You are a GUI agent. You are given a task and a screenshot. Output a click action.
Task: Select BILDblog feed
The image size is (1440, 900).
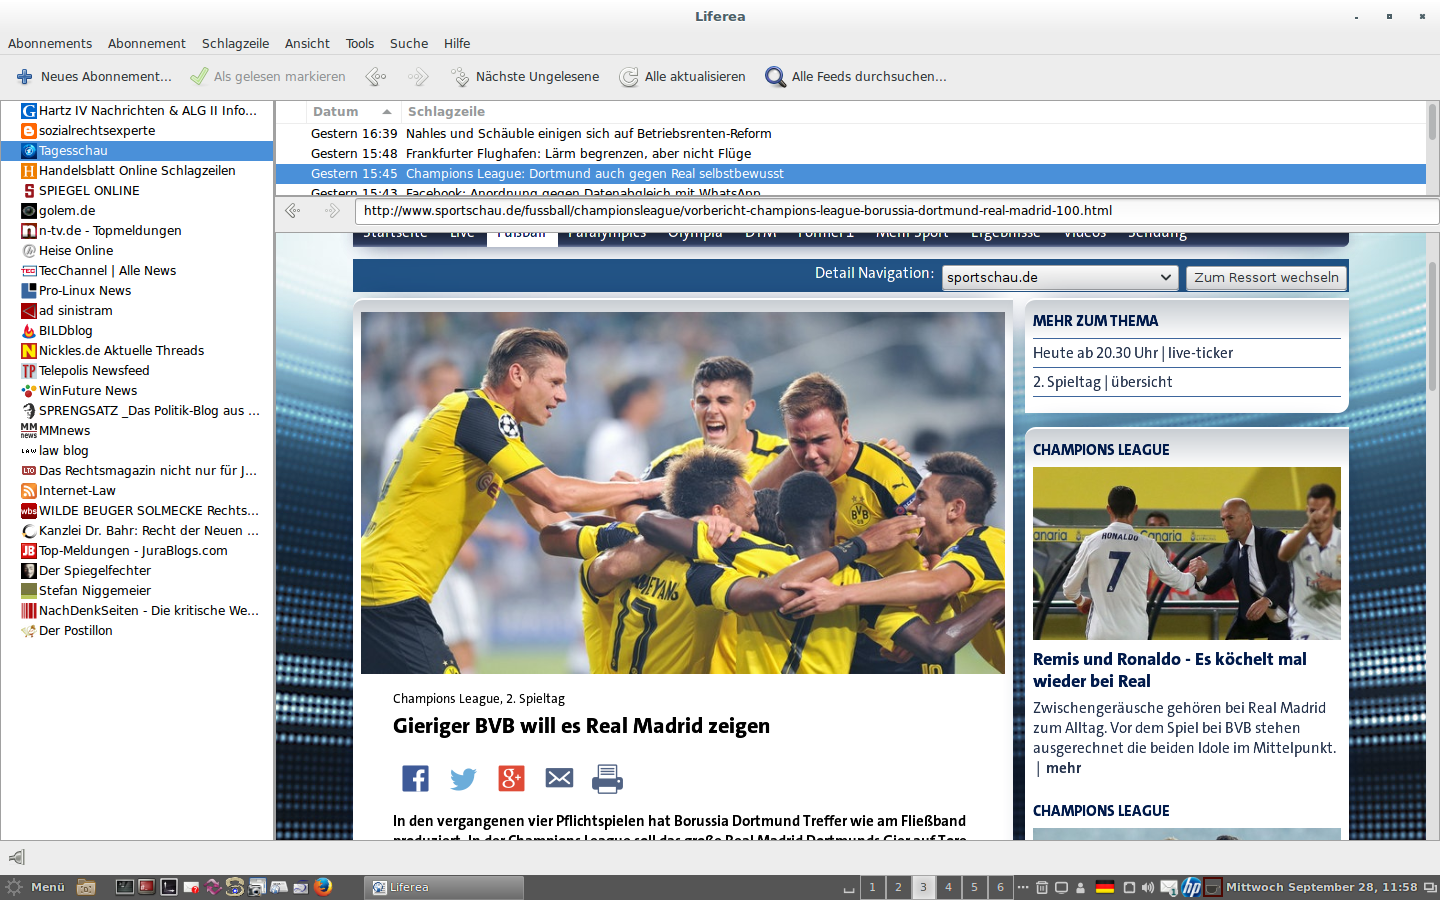(x=137, y=330)
